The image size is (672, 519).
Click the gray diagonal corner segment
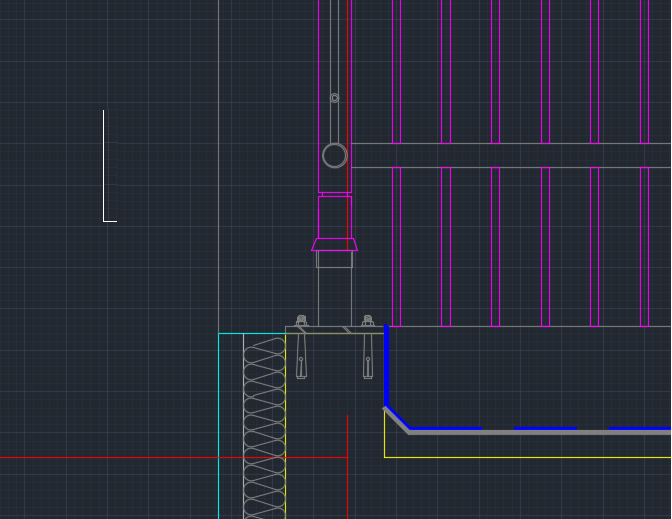pyautogui.click(x=396, y=420)
